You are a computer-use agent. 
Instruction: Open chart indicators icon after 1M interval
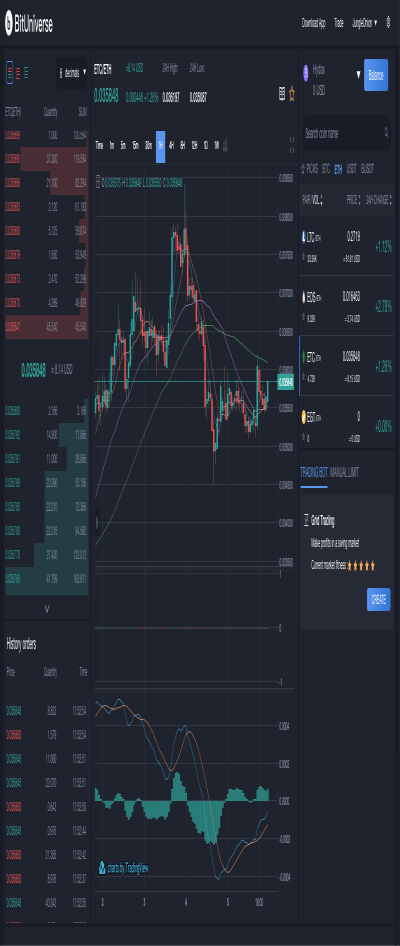226,145
